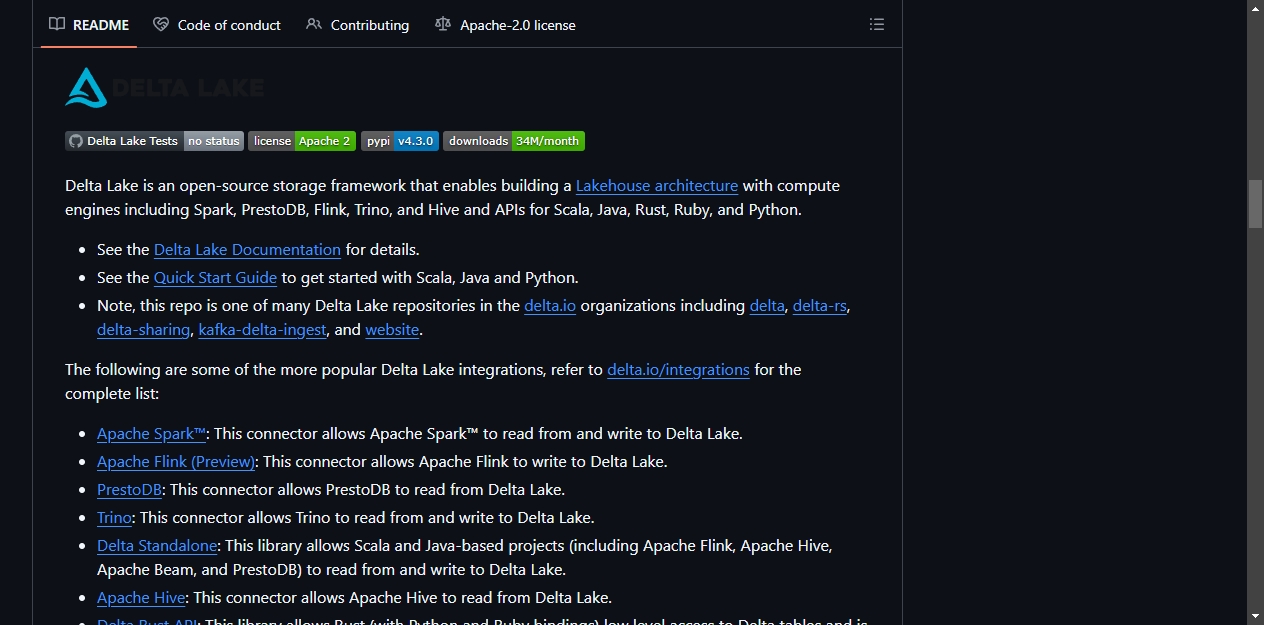This screenshot has width=1264, height=625.
Task: Open the Apache Hive connector link
Action: click(141, 597)
